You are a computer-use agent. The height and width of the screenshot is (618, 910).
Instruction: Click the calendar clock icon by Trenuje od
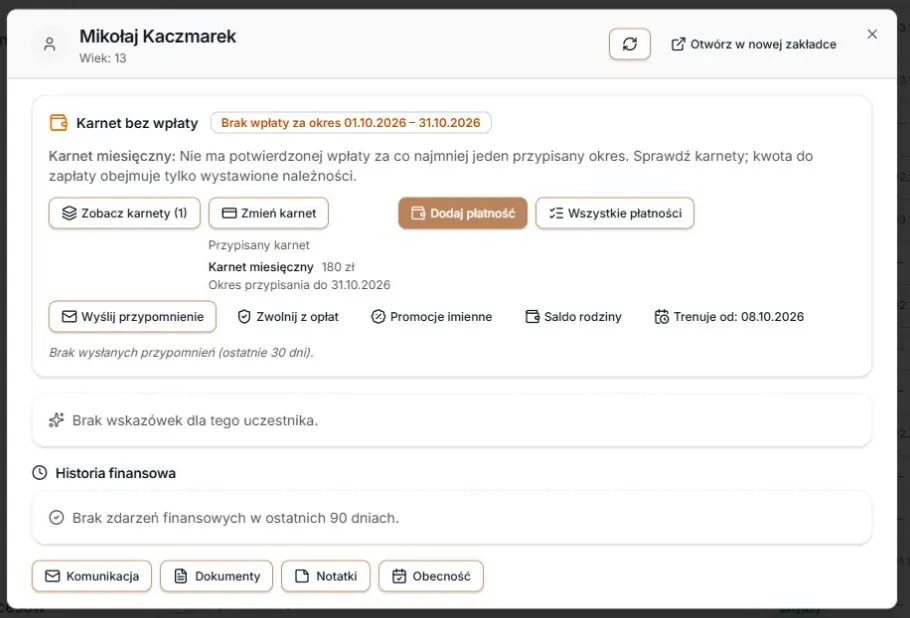click(x=662, y=317)
